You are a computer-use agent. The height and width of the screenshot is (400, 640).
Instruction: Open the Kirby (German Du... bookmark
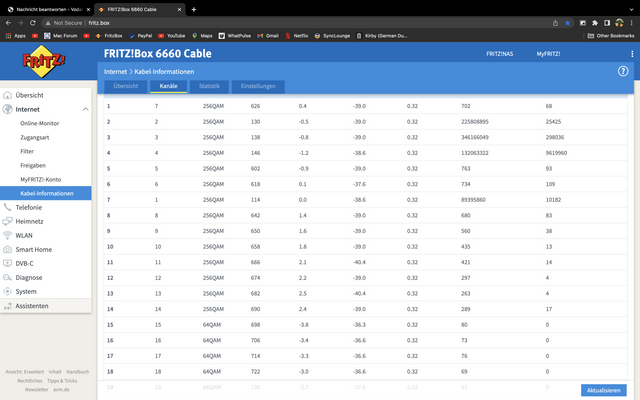pos(382,36)
